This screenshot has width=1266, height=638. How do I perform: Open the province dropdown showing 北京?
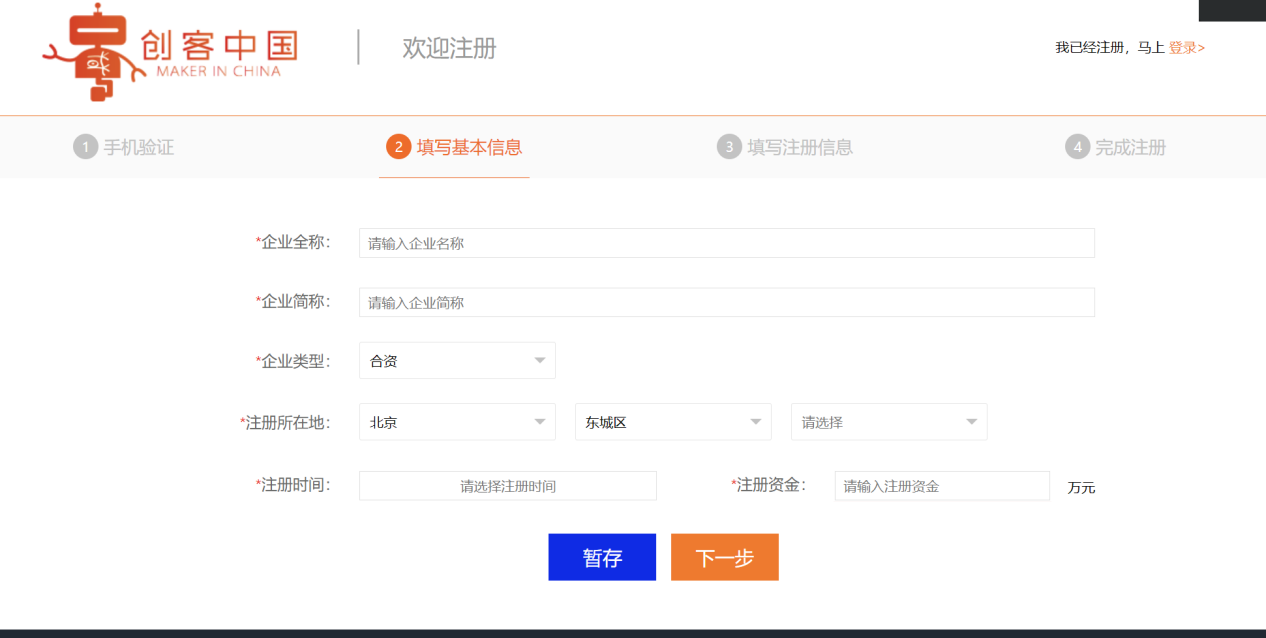coord(457,422)
